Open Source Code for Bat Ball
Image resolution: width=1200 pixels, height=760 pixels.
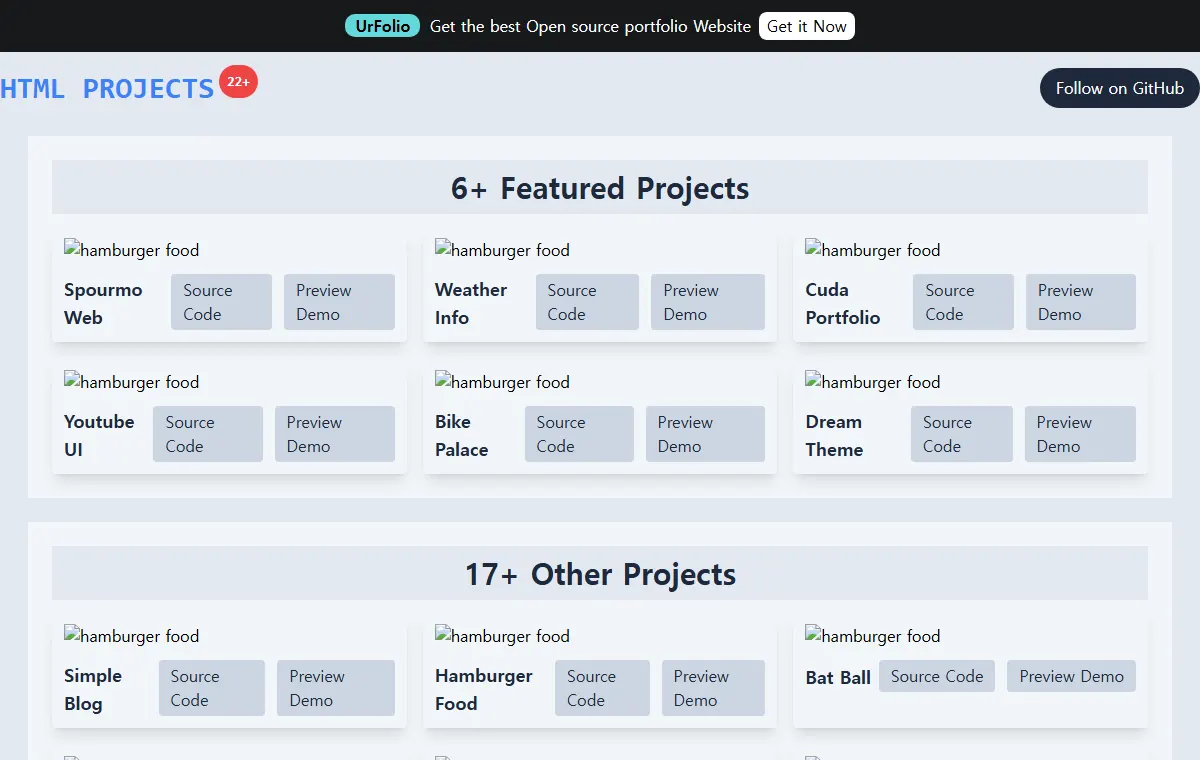[937, 676]
